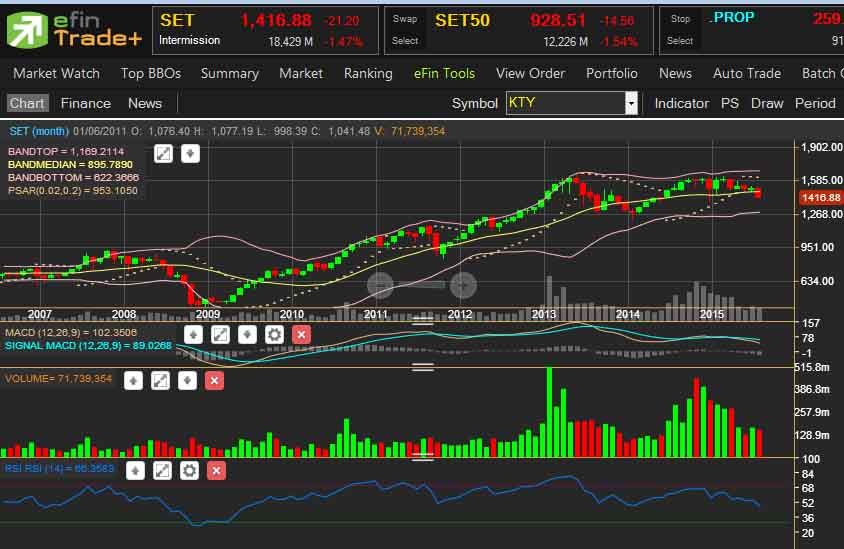
Task: Click the RSI (14) legend label
Action: (59, 468)
